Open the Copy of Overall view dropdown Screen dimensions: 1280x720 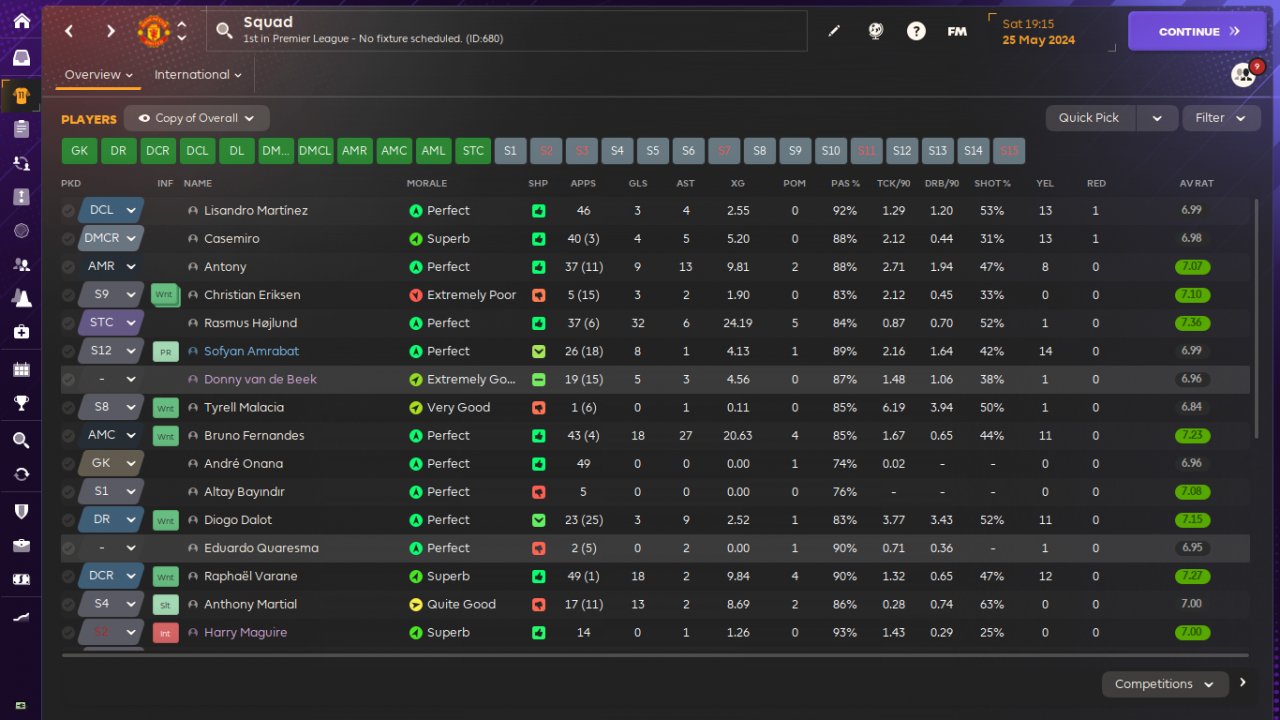pyautogui.click(x=197, y=118)
